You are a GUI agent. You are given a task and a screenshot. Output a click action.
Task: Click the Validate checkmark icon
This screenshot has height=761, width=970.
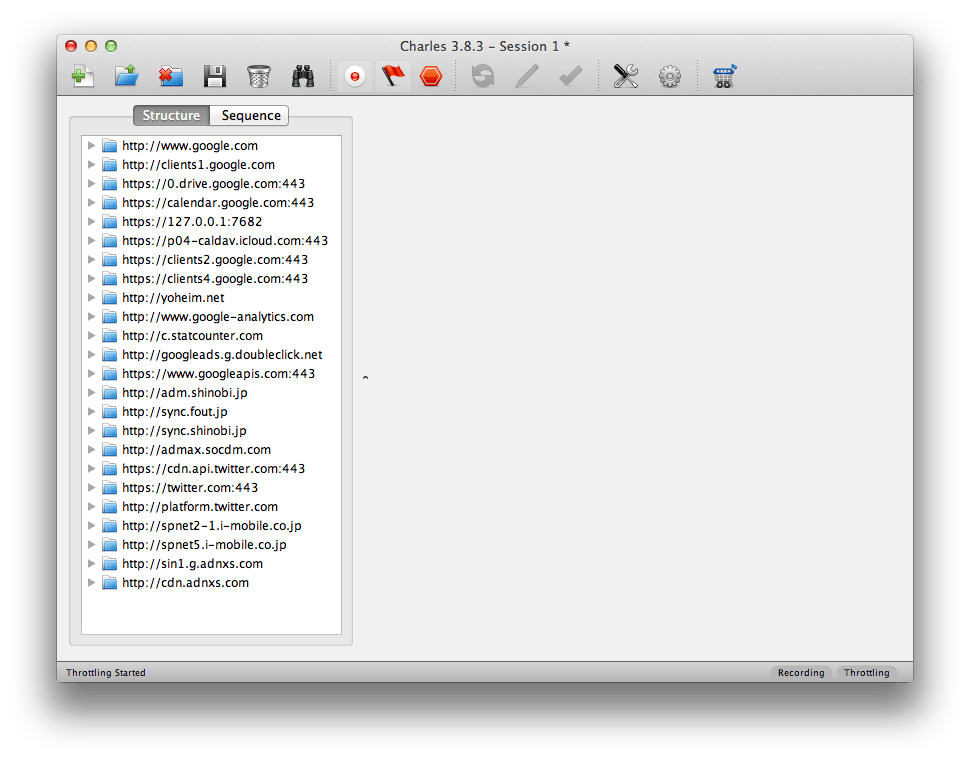(x=570, y=76)
